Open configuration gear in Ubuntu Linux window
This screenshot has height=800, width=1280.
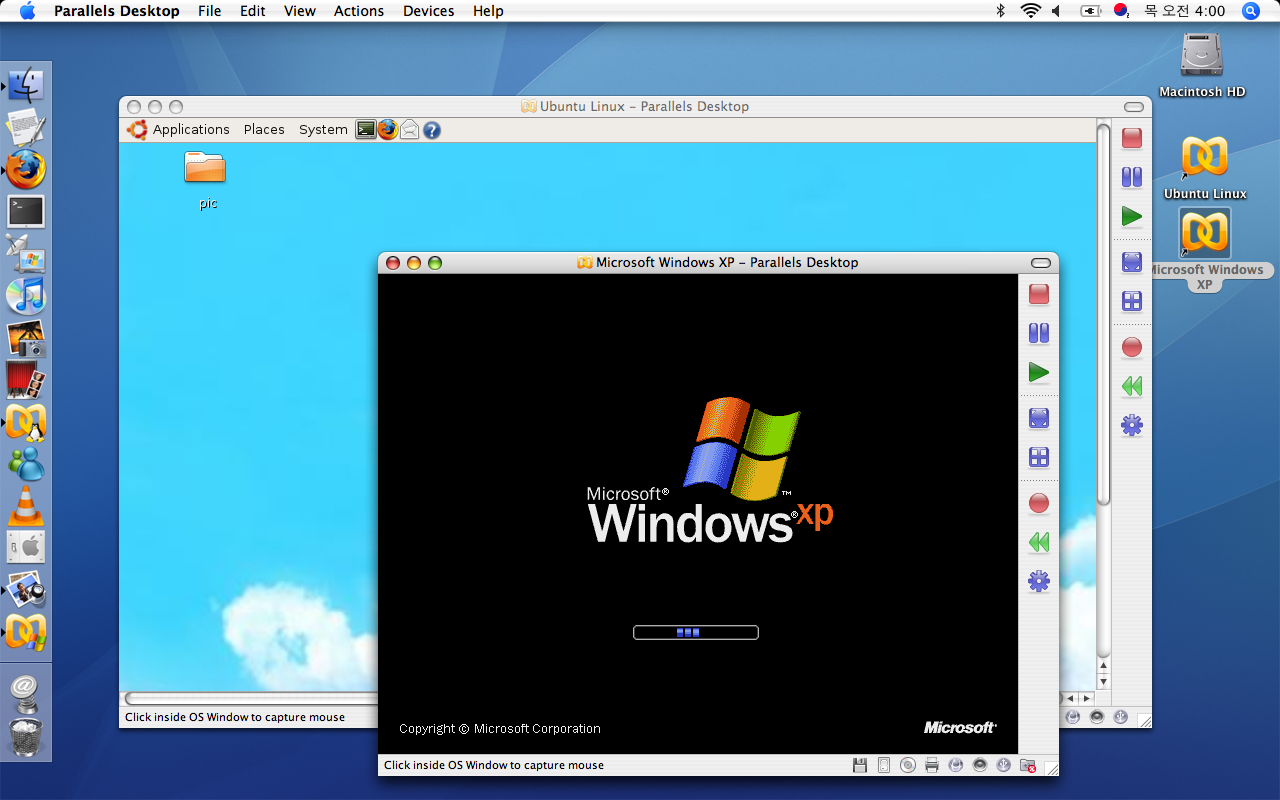click(x=1132, y=425)
